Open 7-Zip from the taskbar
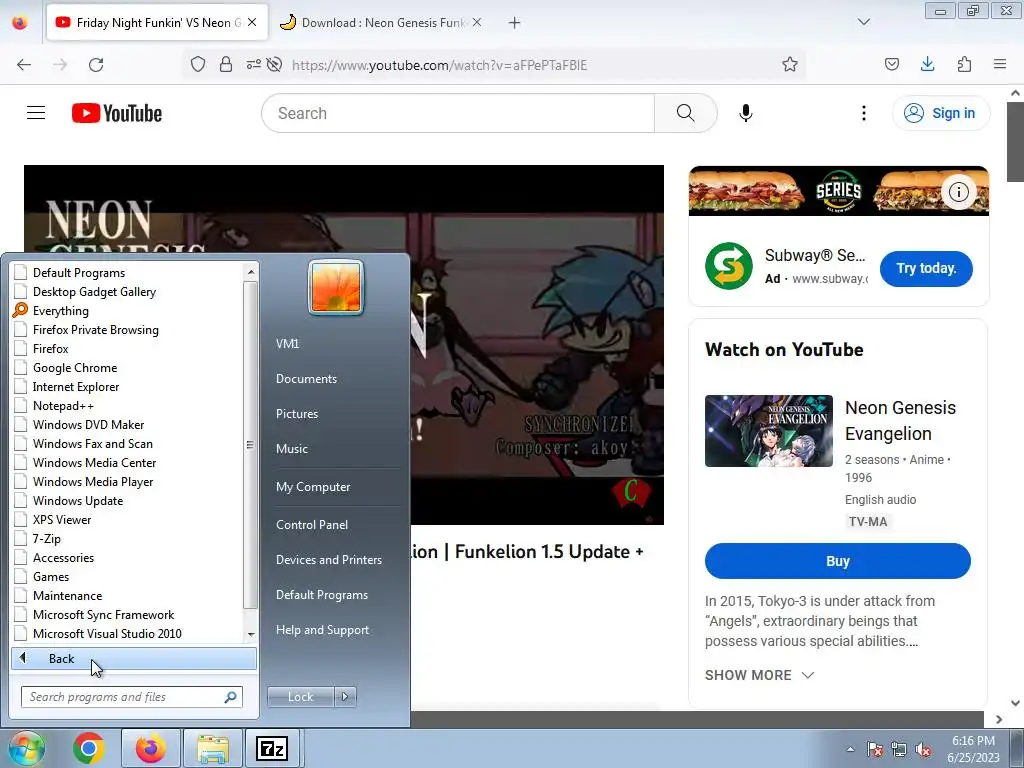Screen dimensions: 1024x768 click(x=272, y=748)
